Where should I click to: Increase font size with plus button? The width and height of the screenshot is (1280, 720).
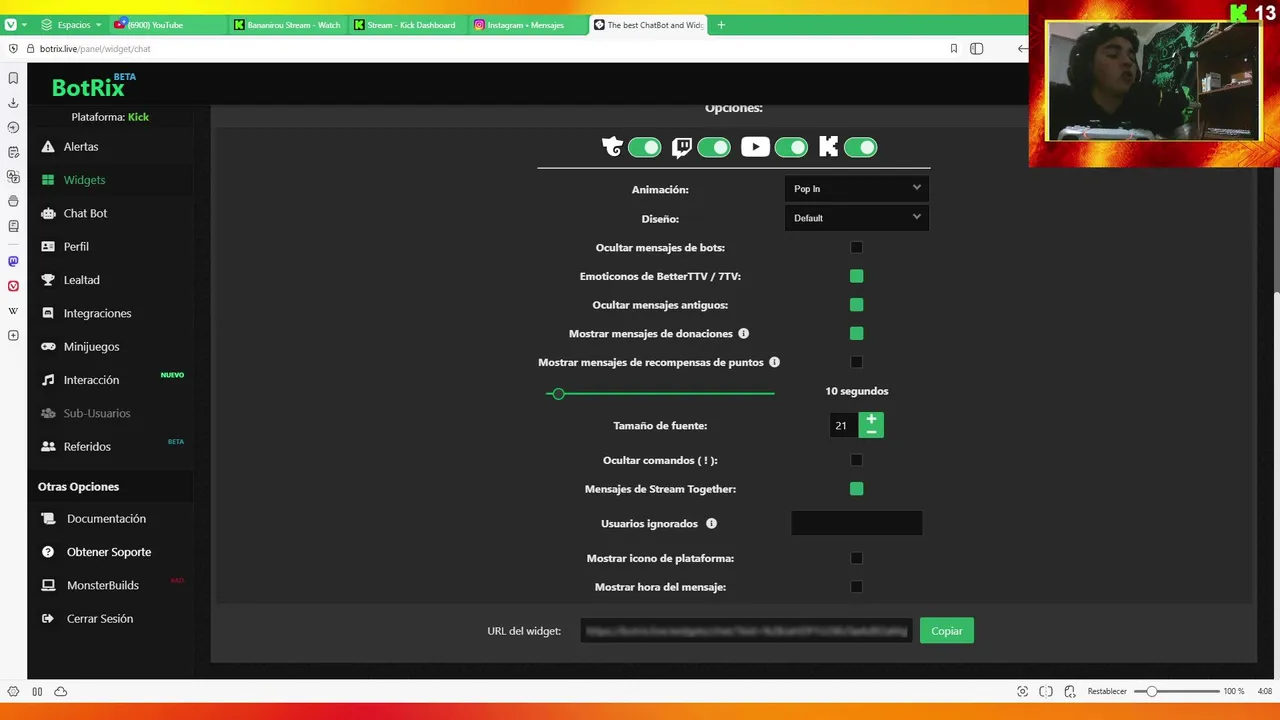(871, 419)
